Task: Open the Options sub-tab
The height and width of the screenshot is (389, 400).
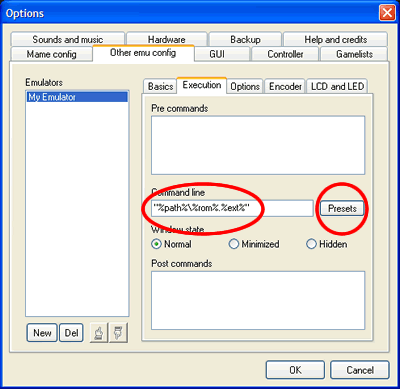Action: [x=245, y=86]
